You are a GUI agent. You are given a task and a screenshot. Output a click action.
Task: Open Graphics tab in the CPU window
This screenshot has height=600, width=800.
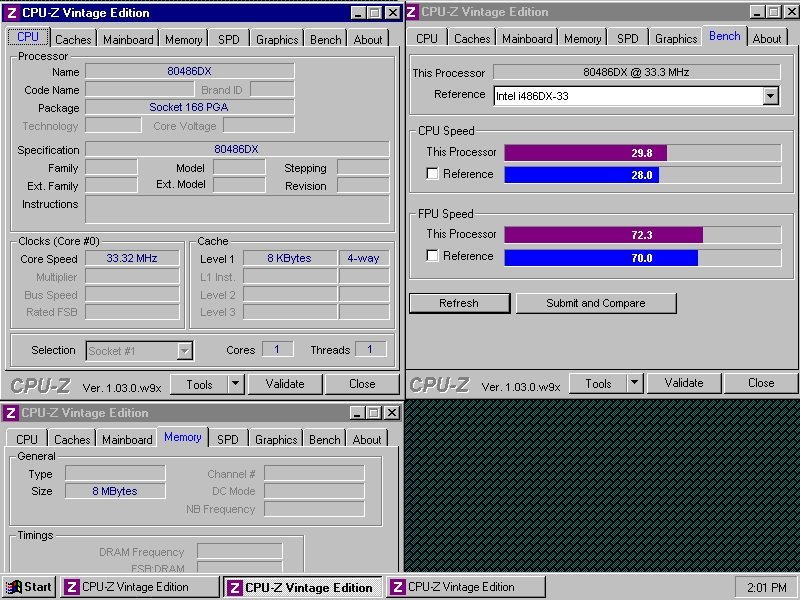(277, 39)
